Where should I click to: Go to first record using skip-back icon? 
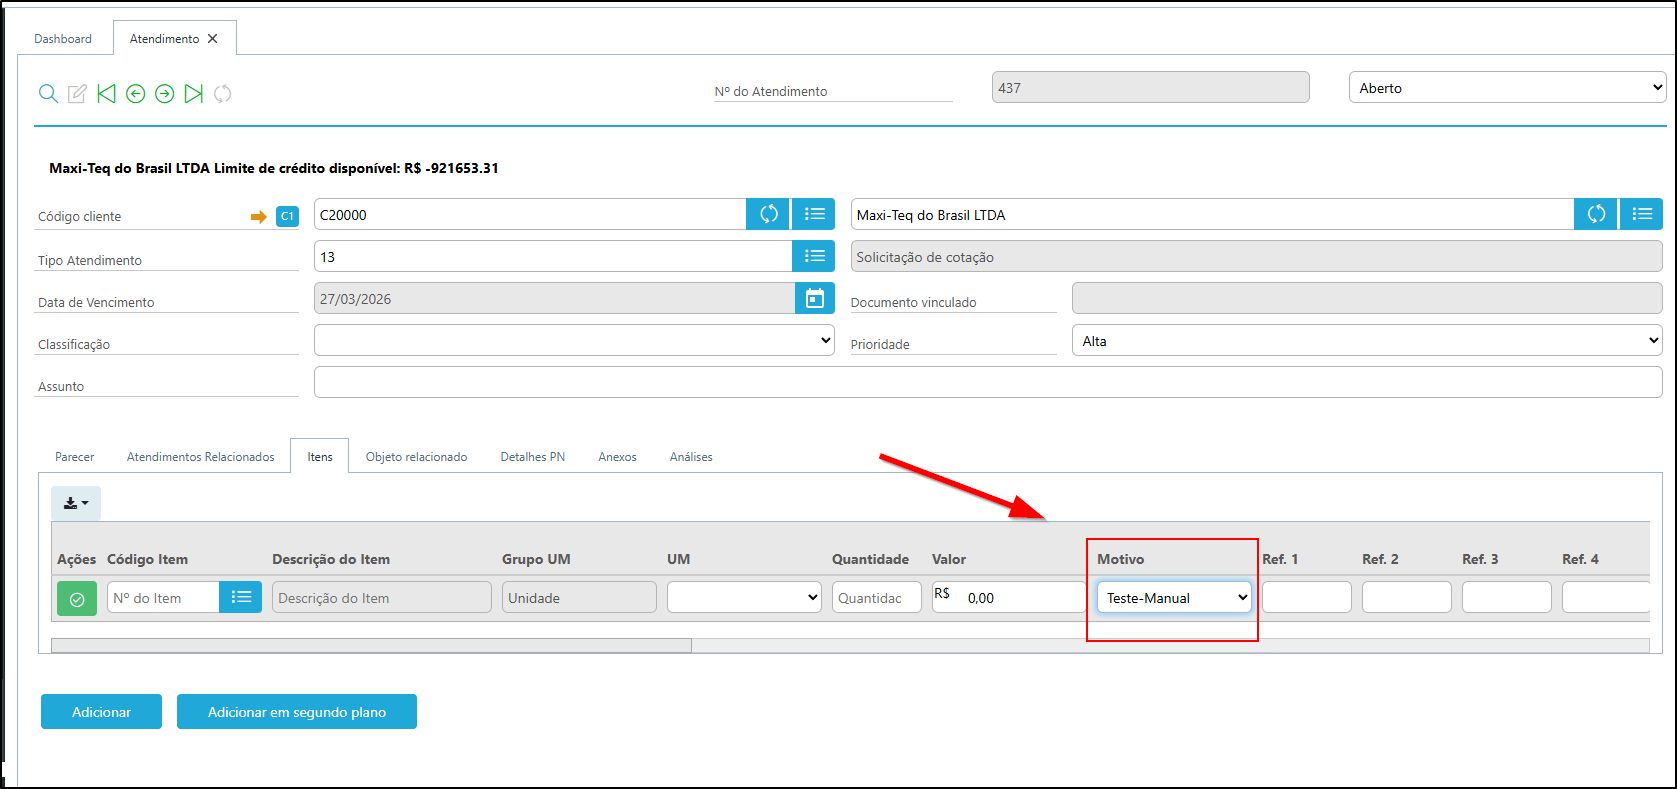[106, 94]
